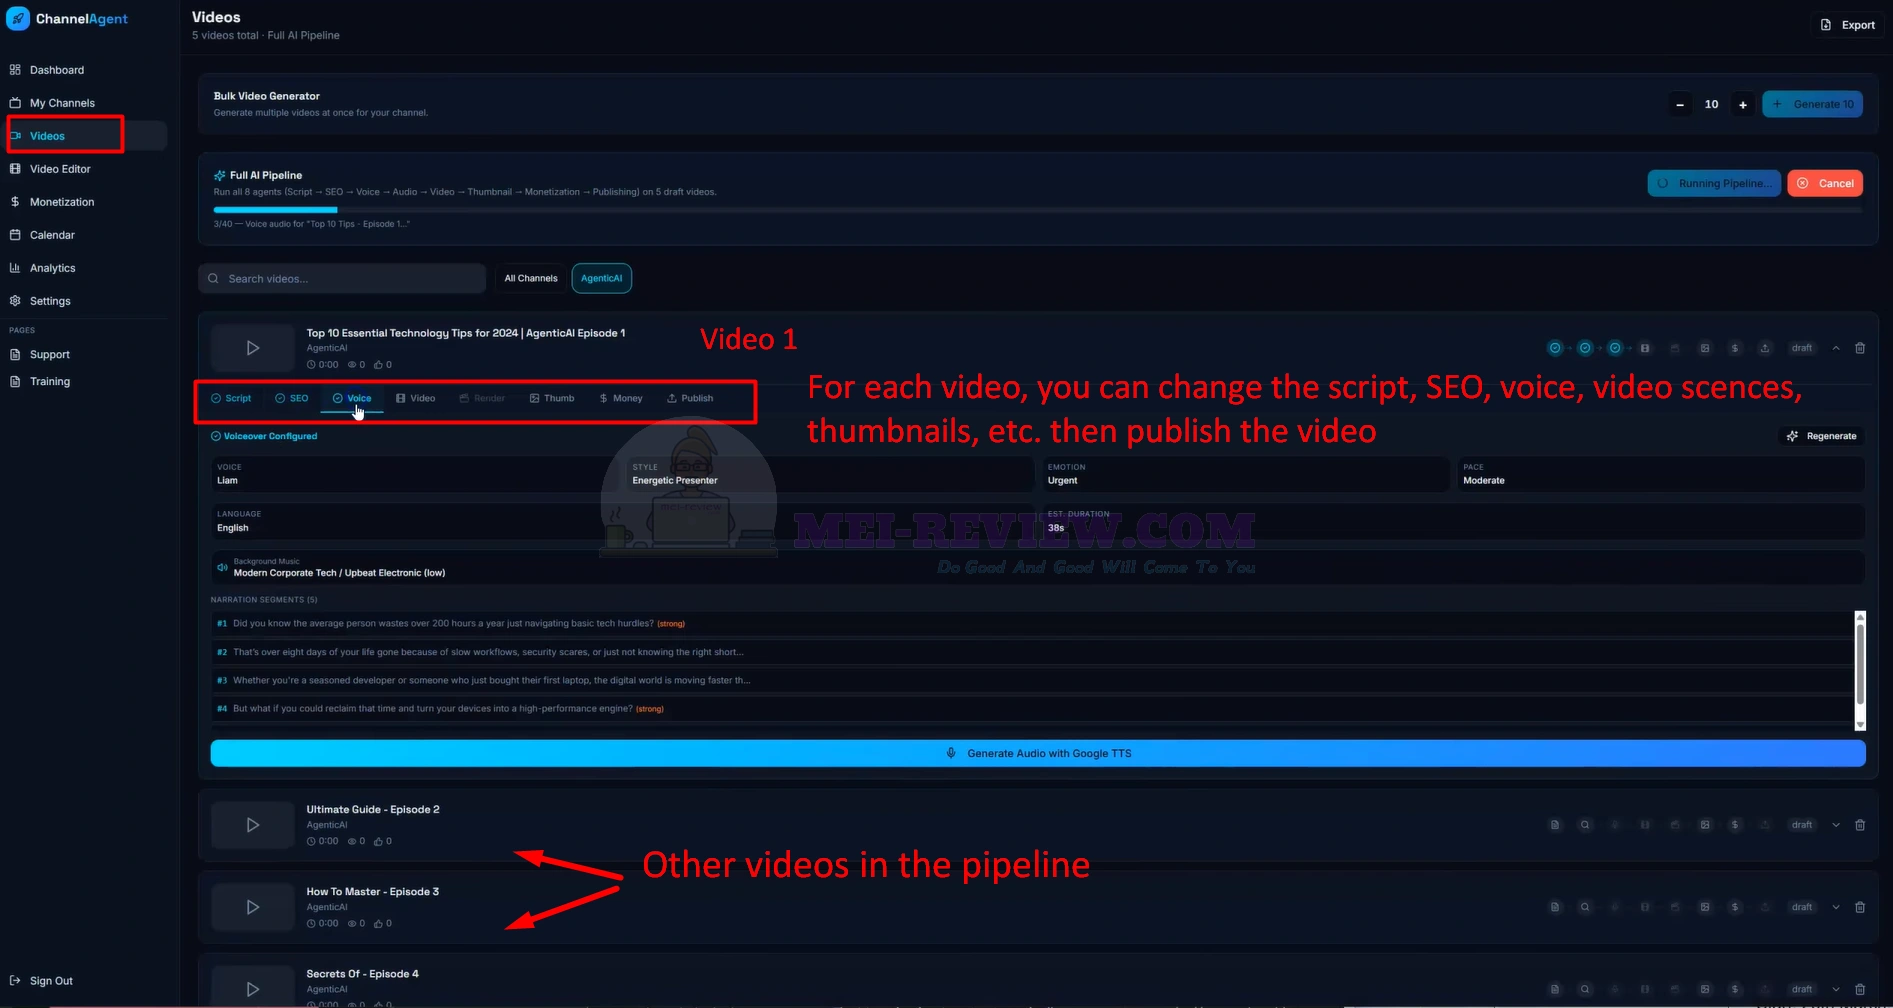Delete Ultimate Guide - Episode 2 with trash icon
The height and width of the screenshot is (1008, 1893).
tap(1860, 825)
